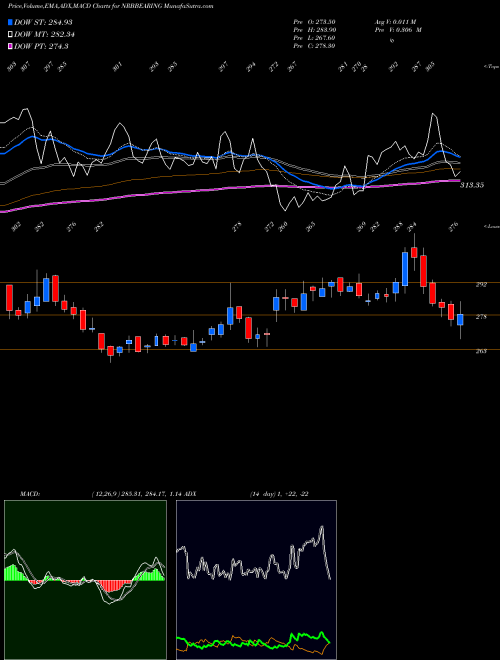Viewport: 500px width, 660px height.
Task: Click the 'MACD:' panel heading
Action: point(29,494)
